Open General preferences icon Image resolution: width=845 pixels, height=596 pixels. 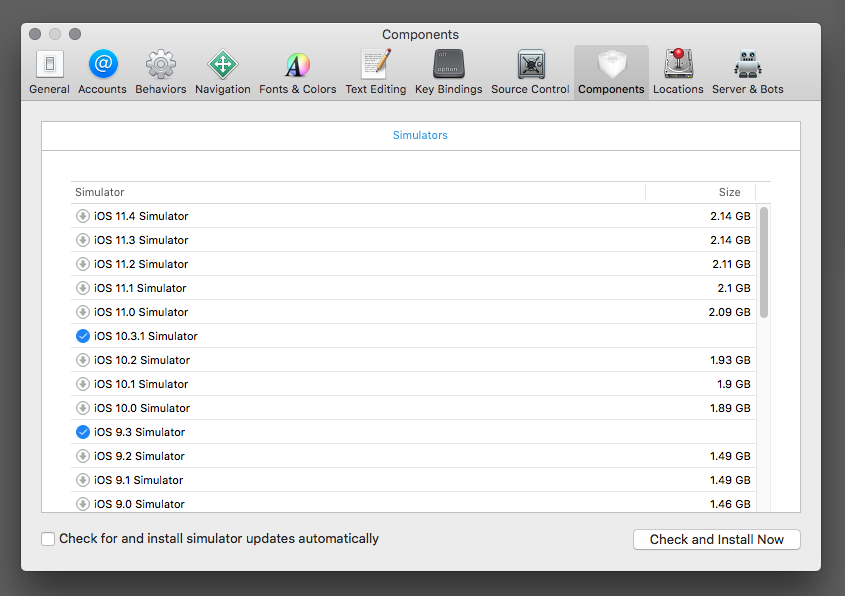click(x=50, y=65)
